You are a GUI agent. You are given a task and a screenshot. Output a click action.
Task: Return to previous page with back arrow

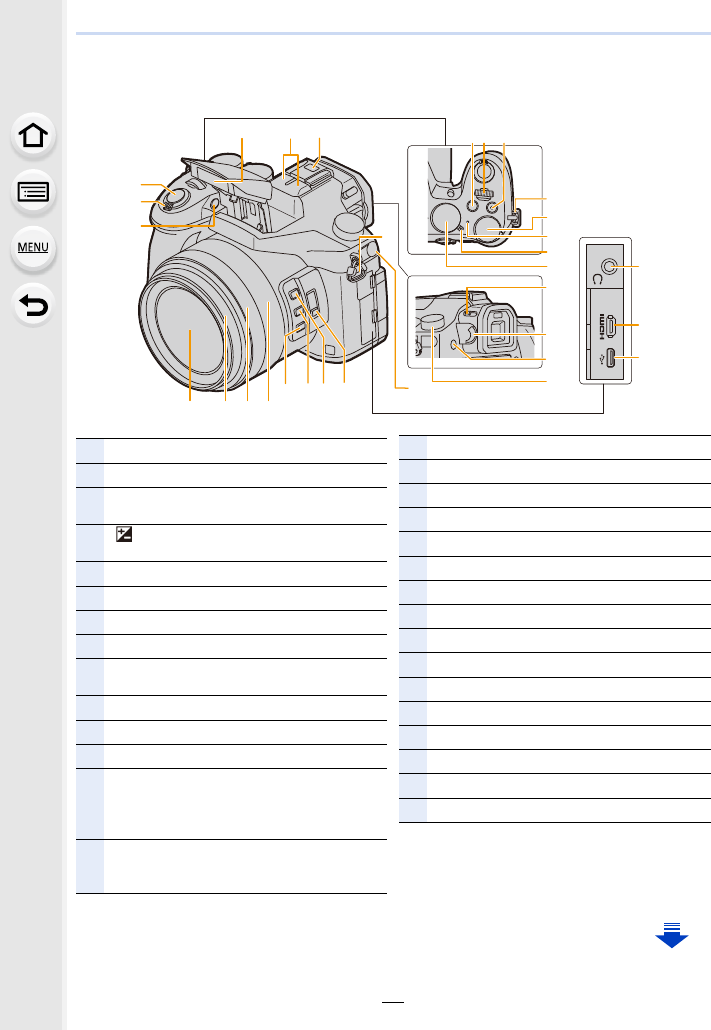33,305
